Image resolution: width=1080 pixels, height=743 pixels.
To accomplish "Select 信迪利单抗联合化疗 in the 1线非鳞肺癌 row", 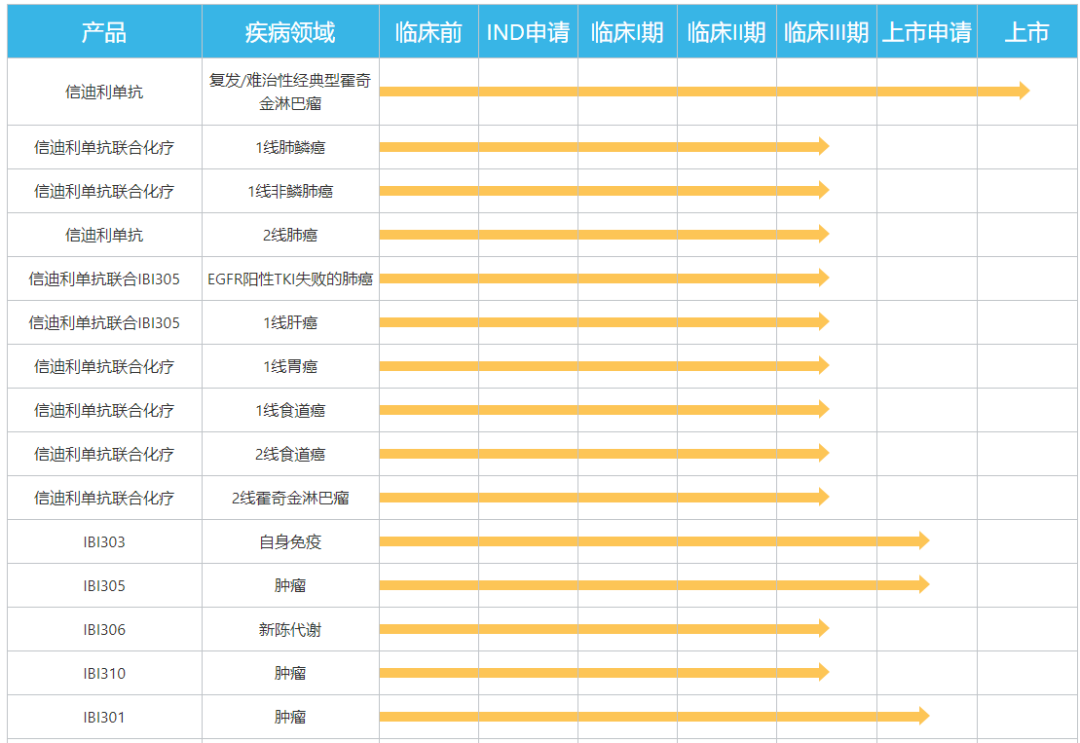I will click(x=105, y=191).
